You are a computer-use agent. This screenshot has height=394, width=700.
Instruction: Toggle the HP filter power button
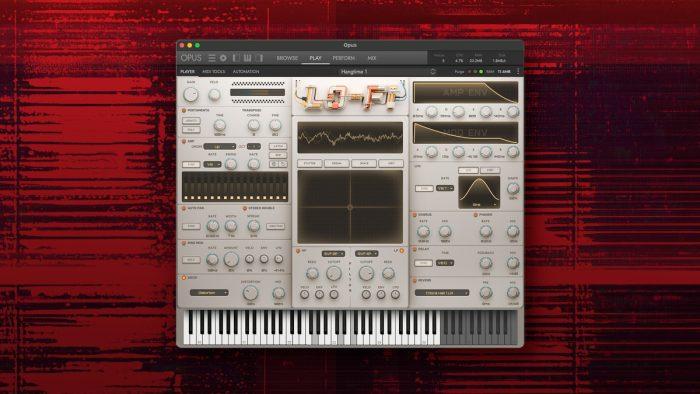(298, 251)
